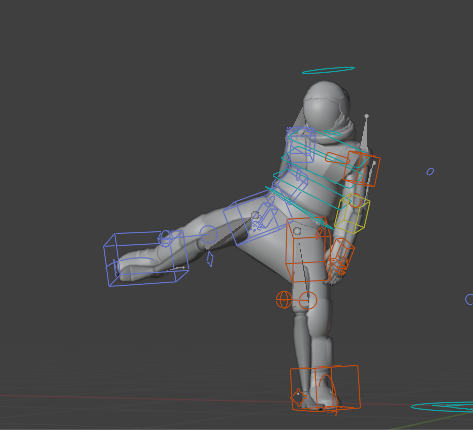Click the orange wireframe sphere beside the standing knee
The height and width of the screenshot is (430, 473).
click(x=284, y=299)
